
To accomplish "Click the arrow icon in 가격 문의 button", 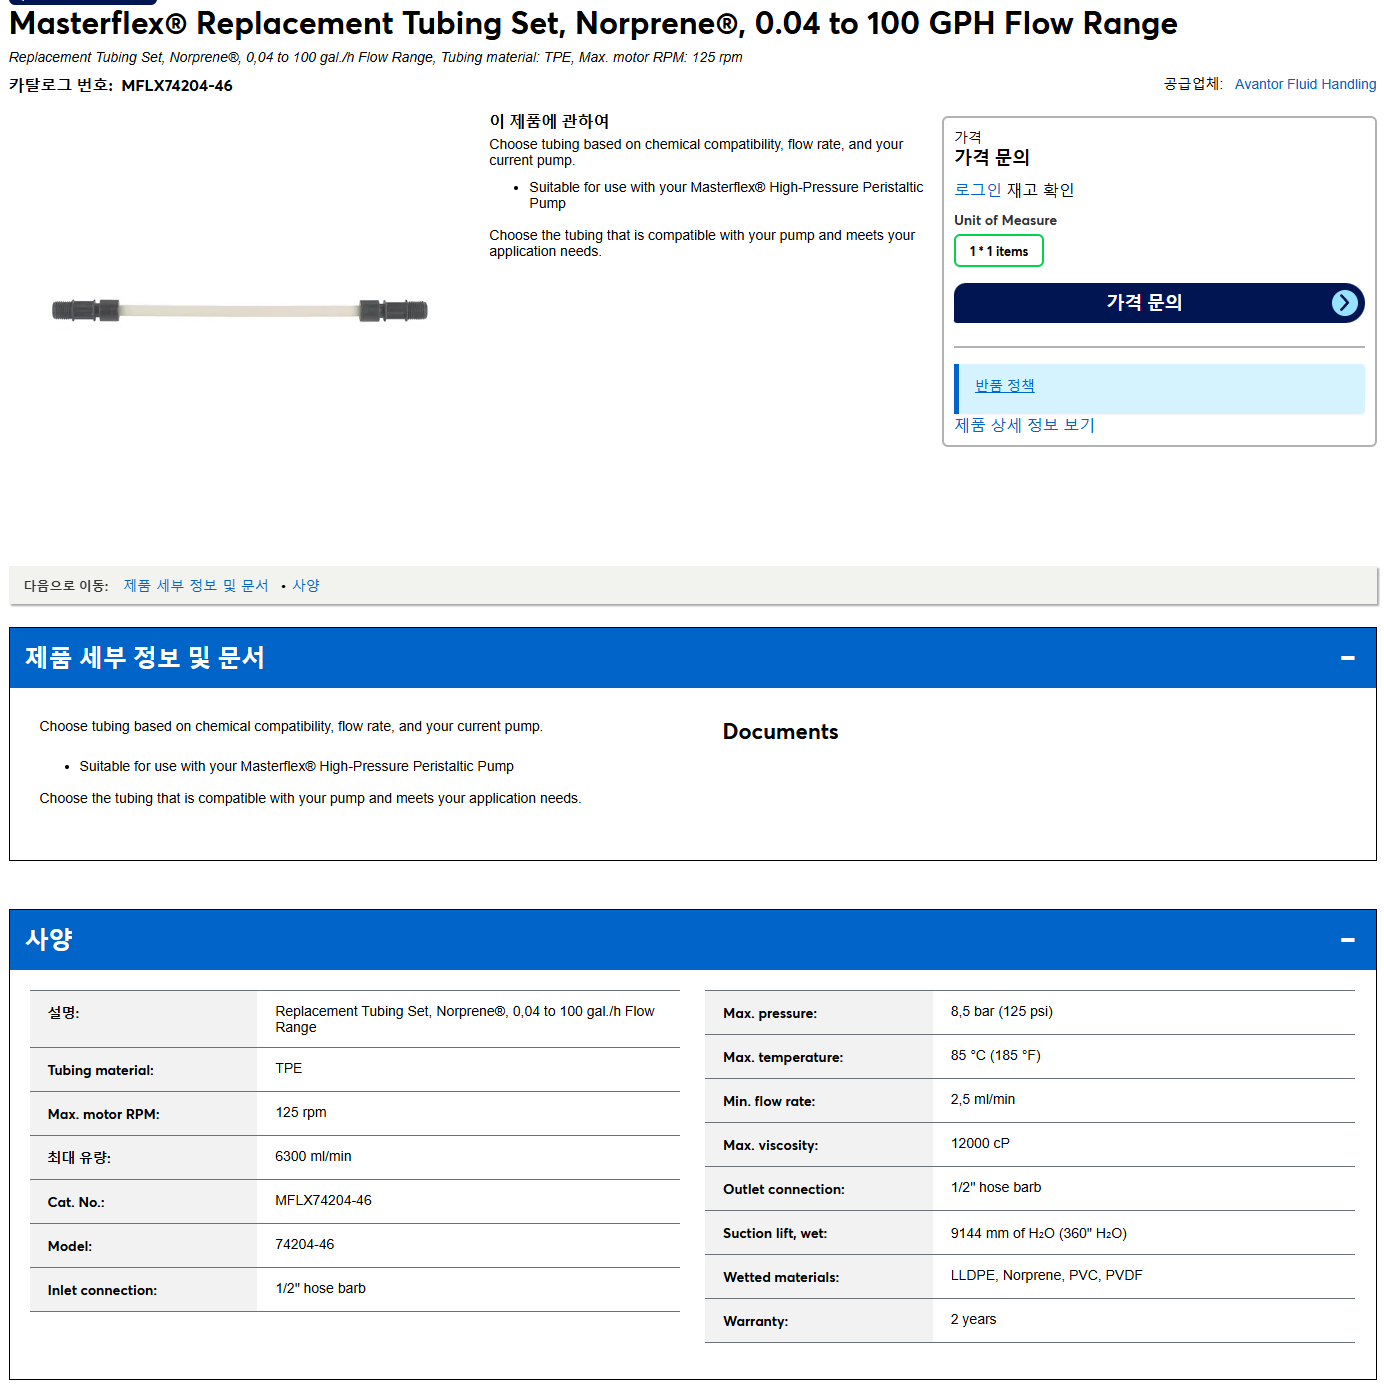I will click(1345, 303).
